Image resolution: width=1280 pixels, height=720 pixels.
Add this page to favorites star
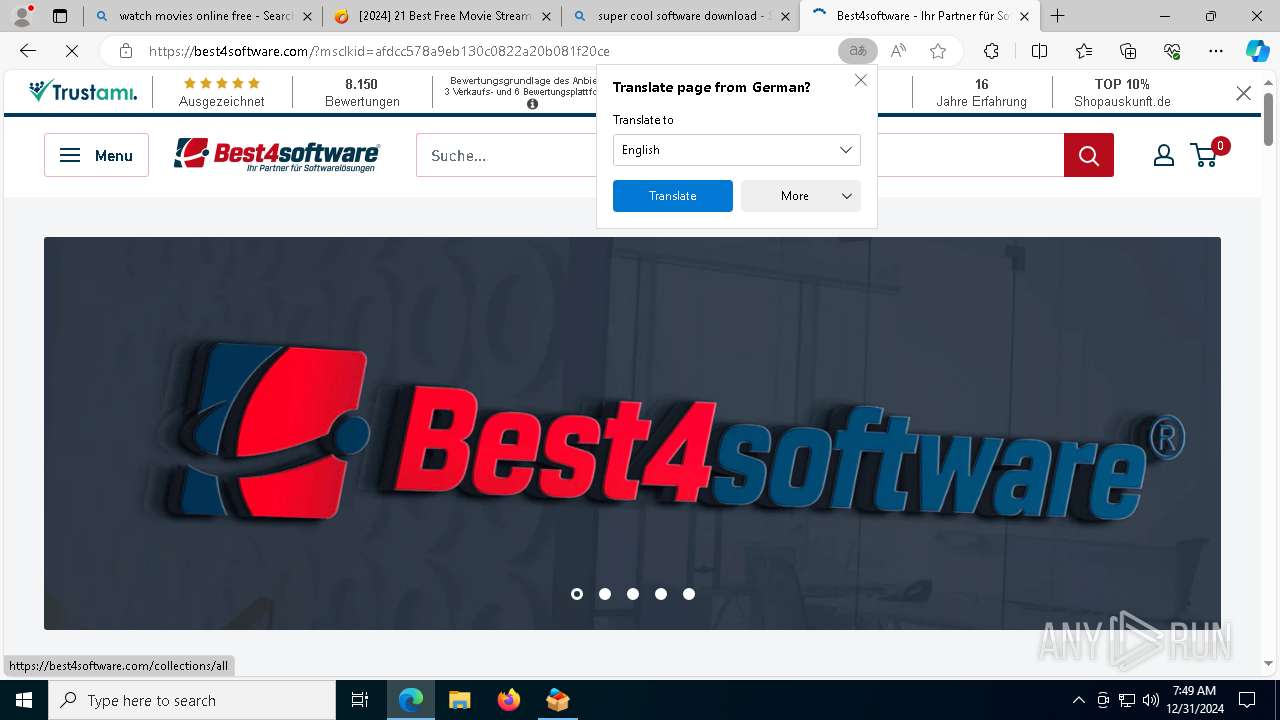tap(937, 51)
